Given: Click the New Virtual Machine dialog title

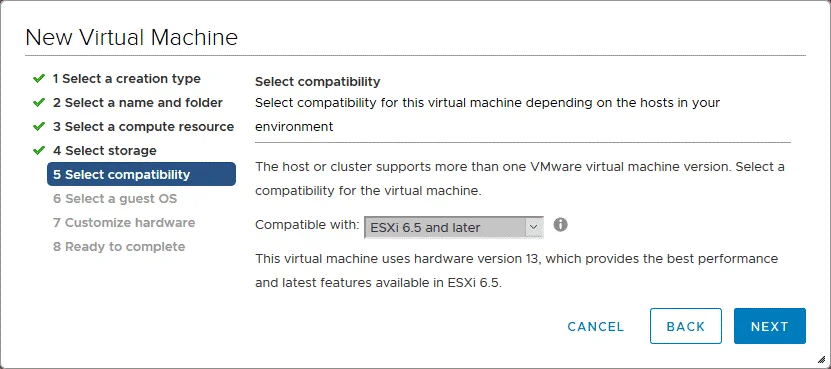Looking at the screenshot, I should click(131, 38).
